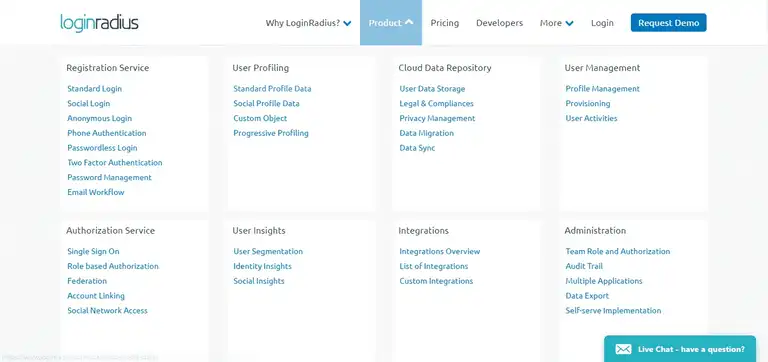The image size is (768, 362).
Task: Select the Federation link
Action: [x=87, y=281]
